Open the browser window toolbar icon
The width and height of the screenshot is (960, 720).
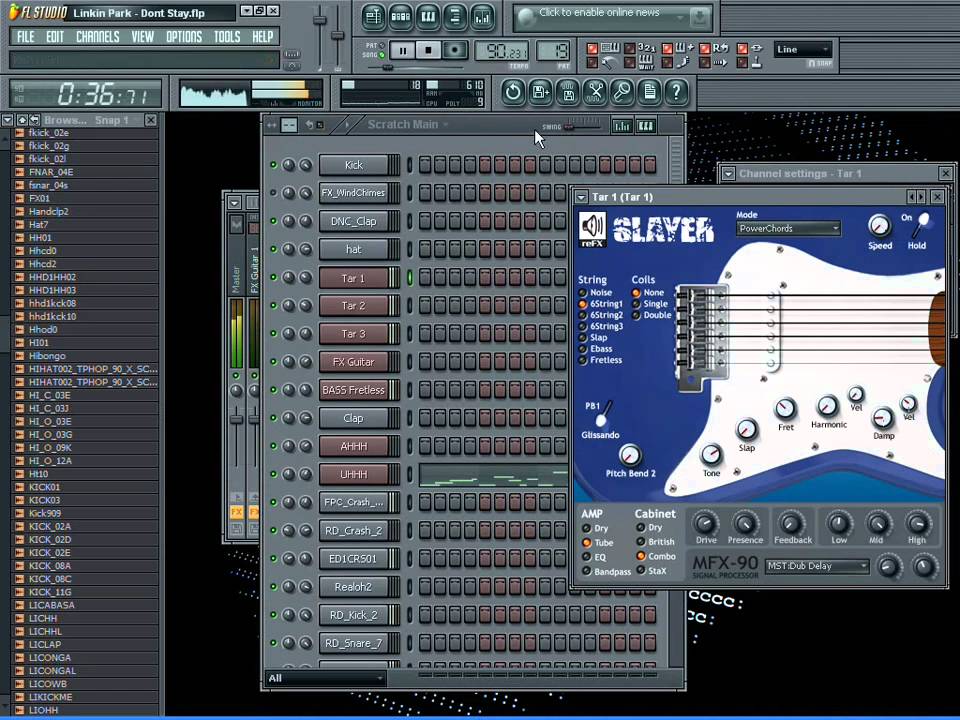(455, 17)
